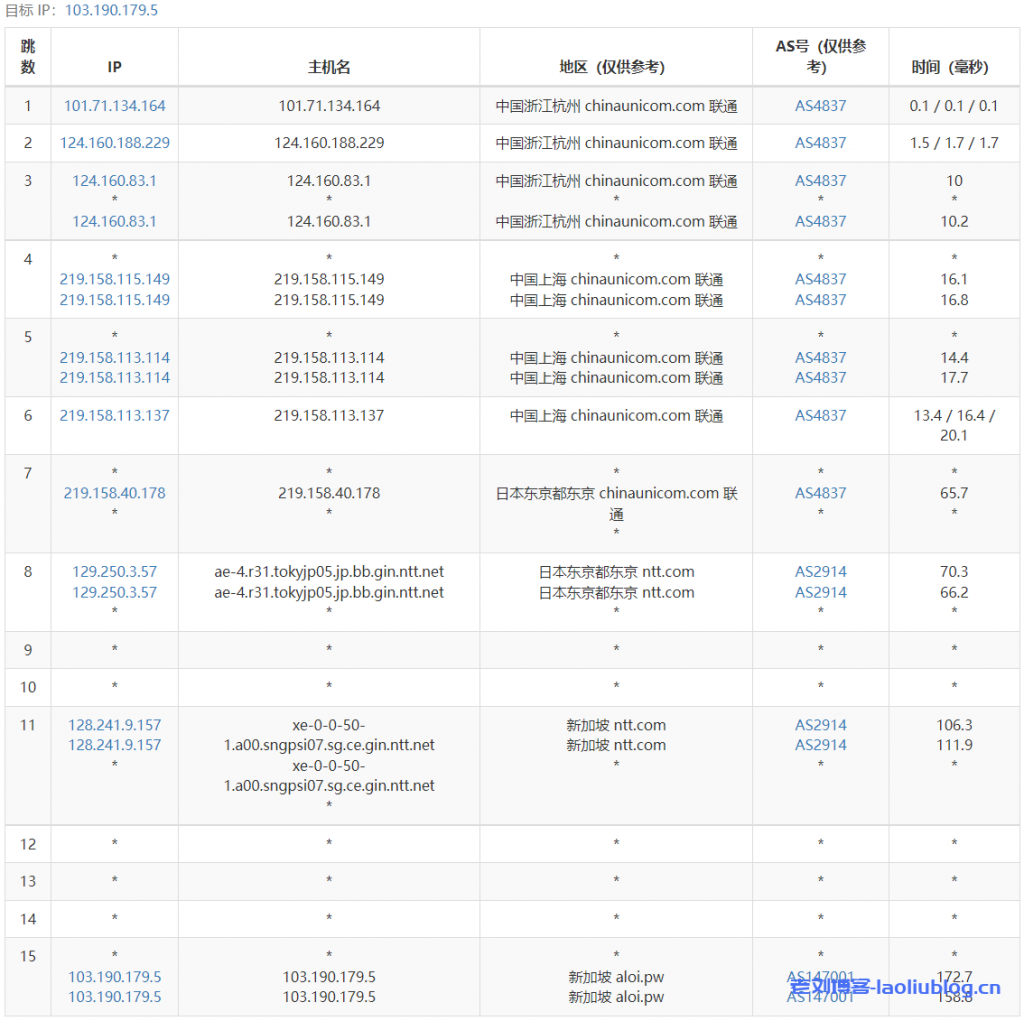
Task: Open first AS2914 link in hop 8
Action: [x=820, y=572]
